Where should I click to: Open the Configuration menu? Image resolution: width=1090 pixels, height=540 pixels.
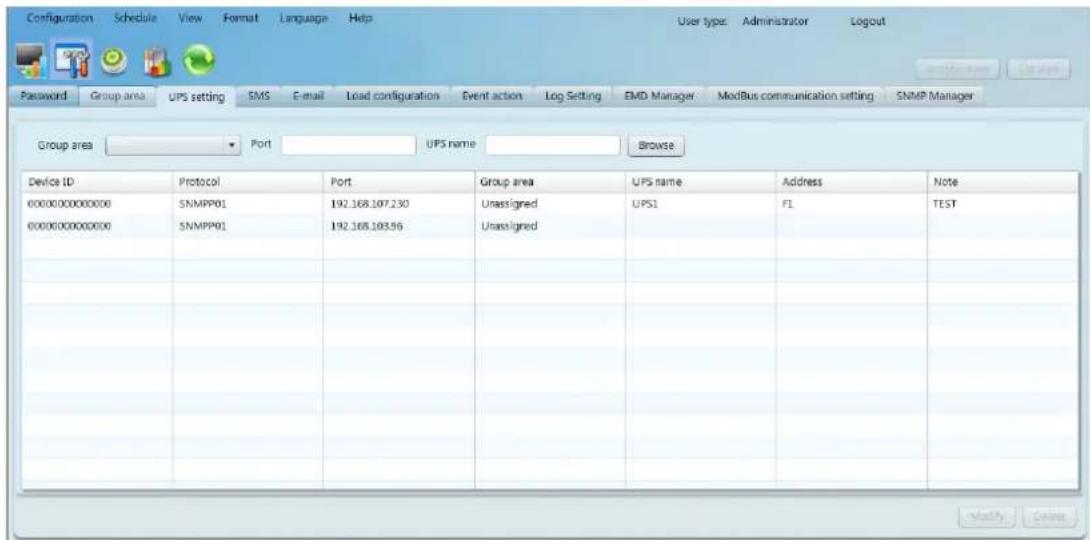[60, 17]
